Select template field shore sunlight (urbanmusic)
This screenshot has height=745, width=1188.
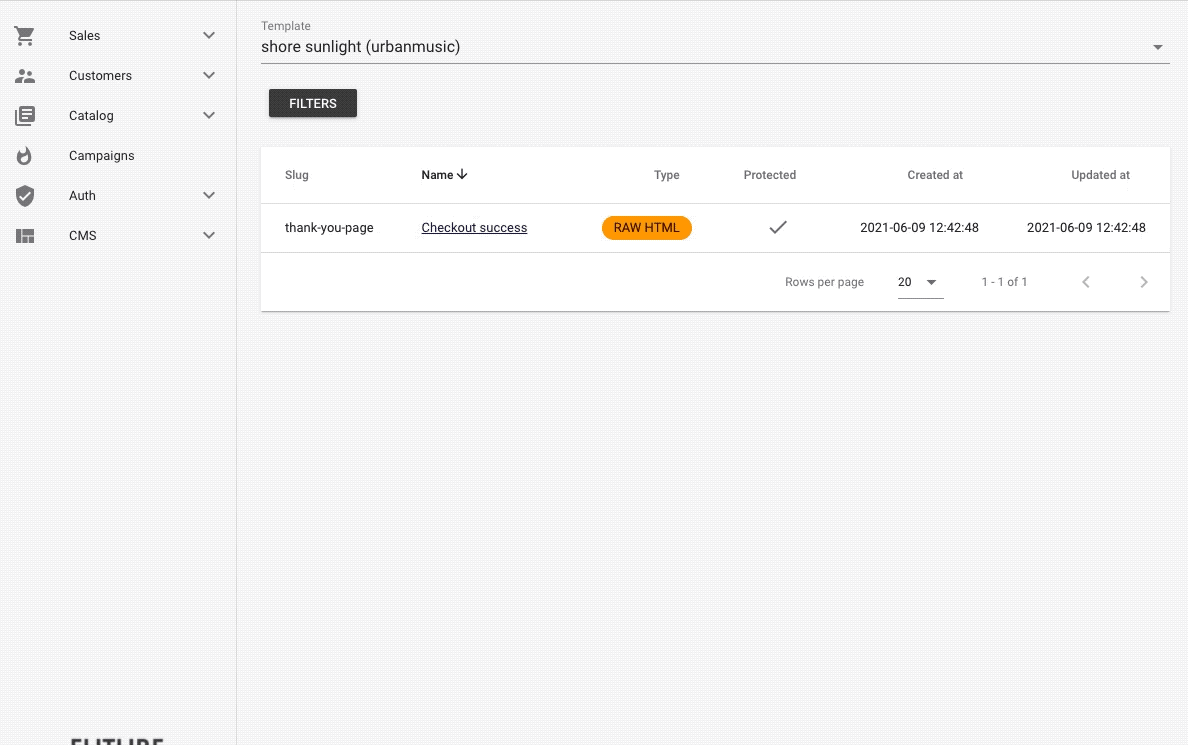715,47
